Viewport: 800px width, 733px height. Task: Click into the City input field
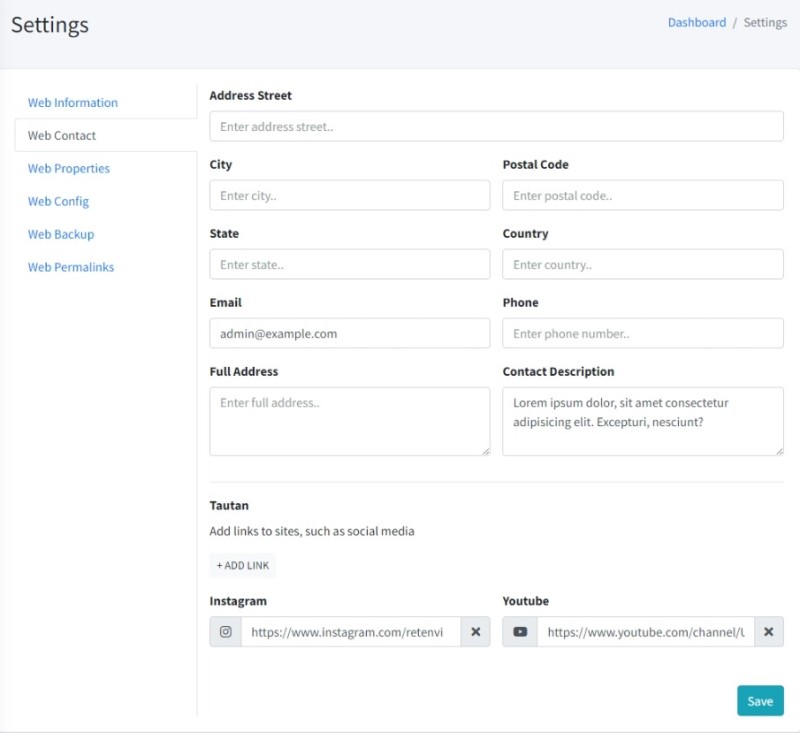[349, 196]
